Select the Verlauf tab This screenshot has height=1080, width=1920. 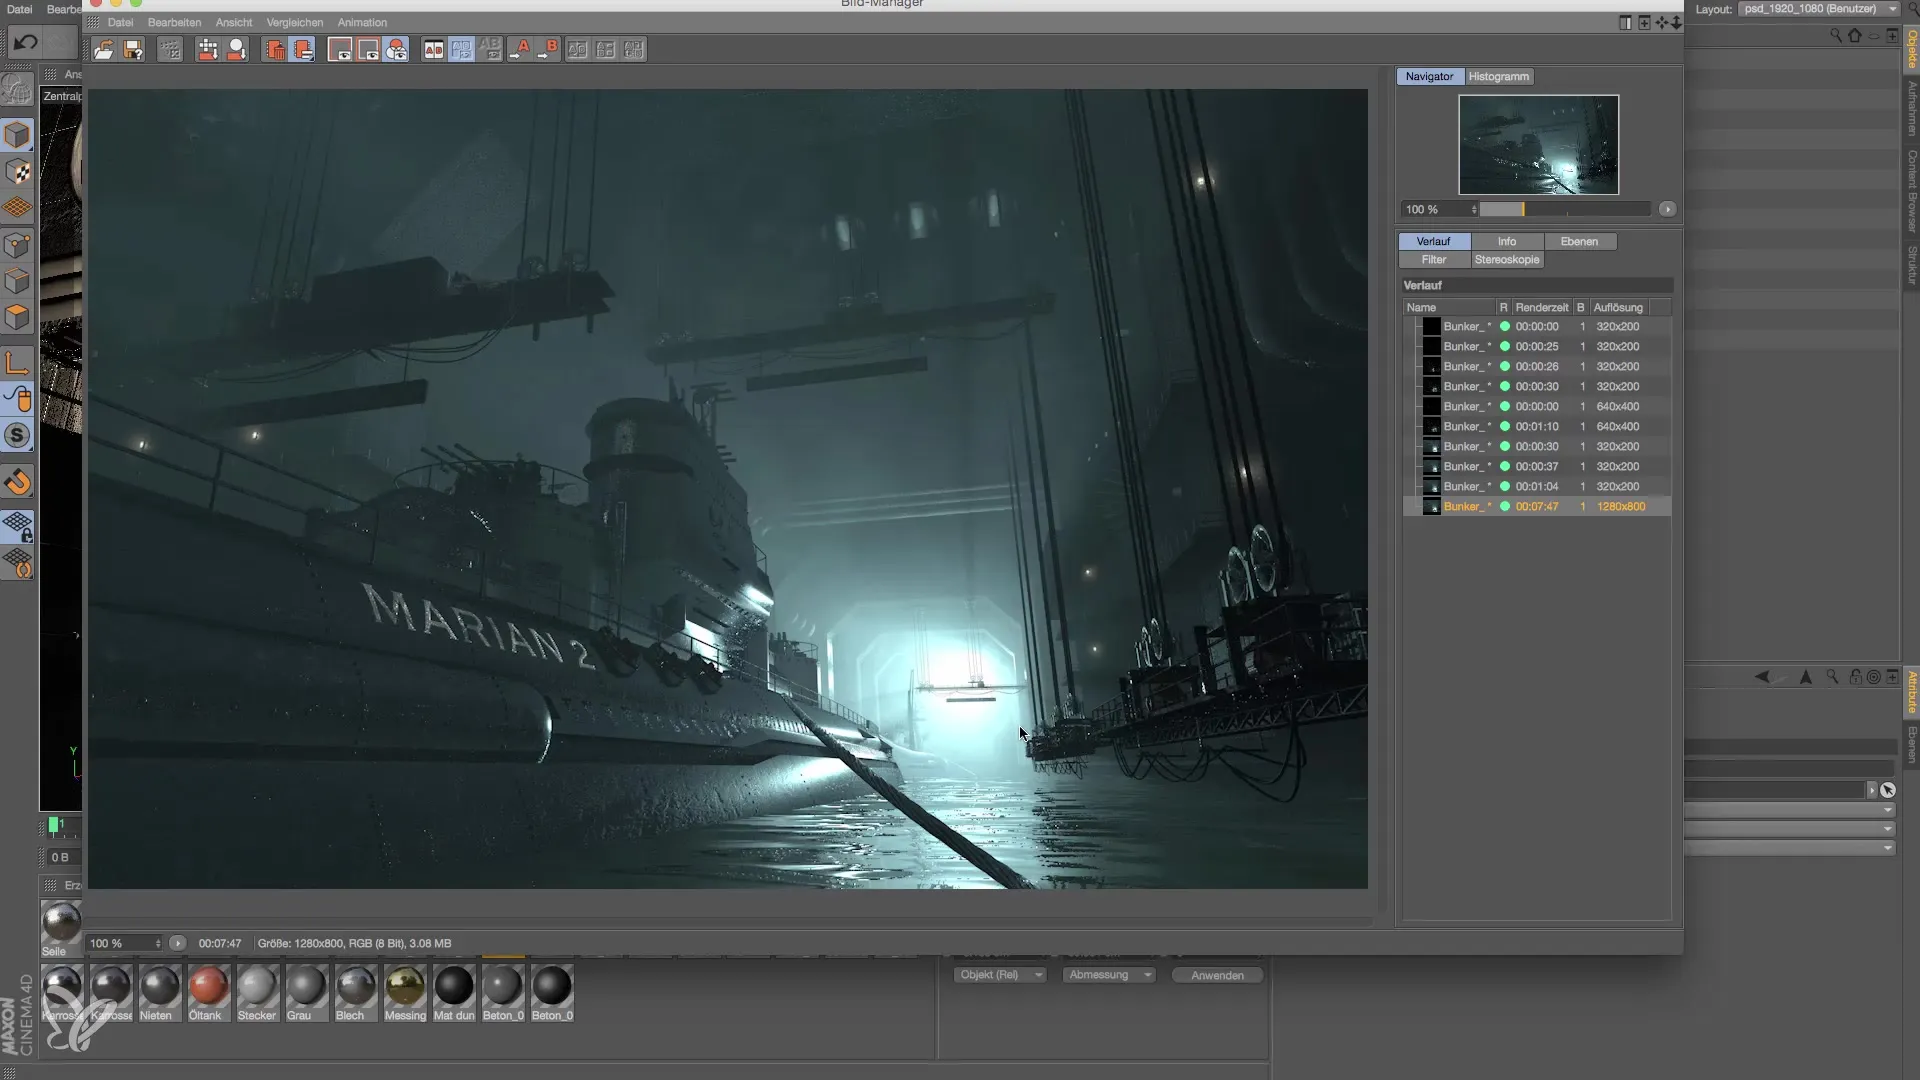pyautogui.click(x=1433, y=241)
